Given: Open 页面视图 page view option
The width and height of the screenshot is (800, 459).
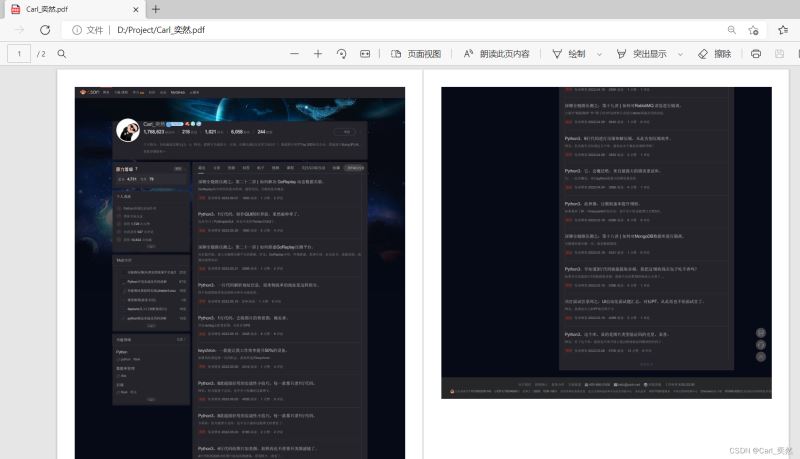Looking at the screenshot, I should click(416, 54).
